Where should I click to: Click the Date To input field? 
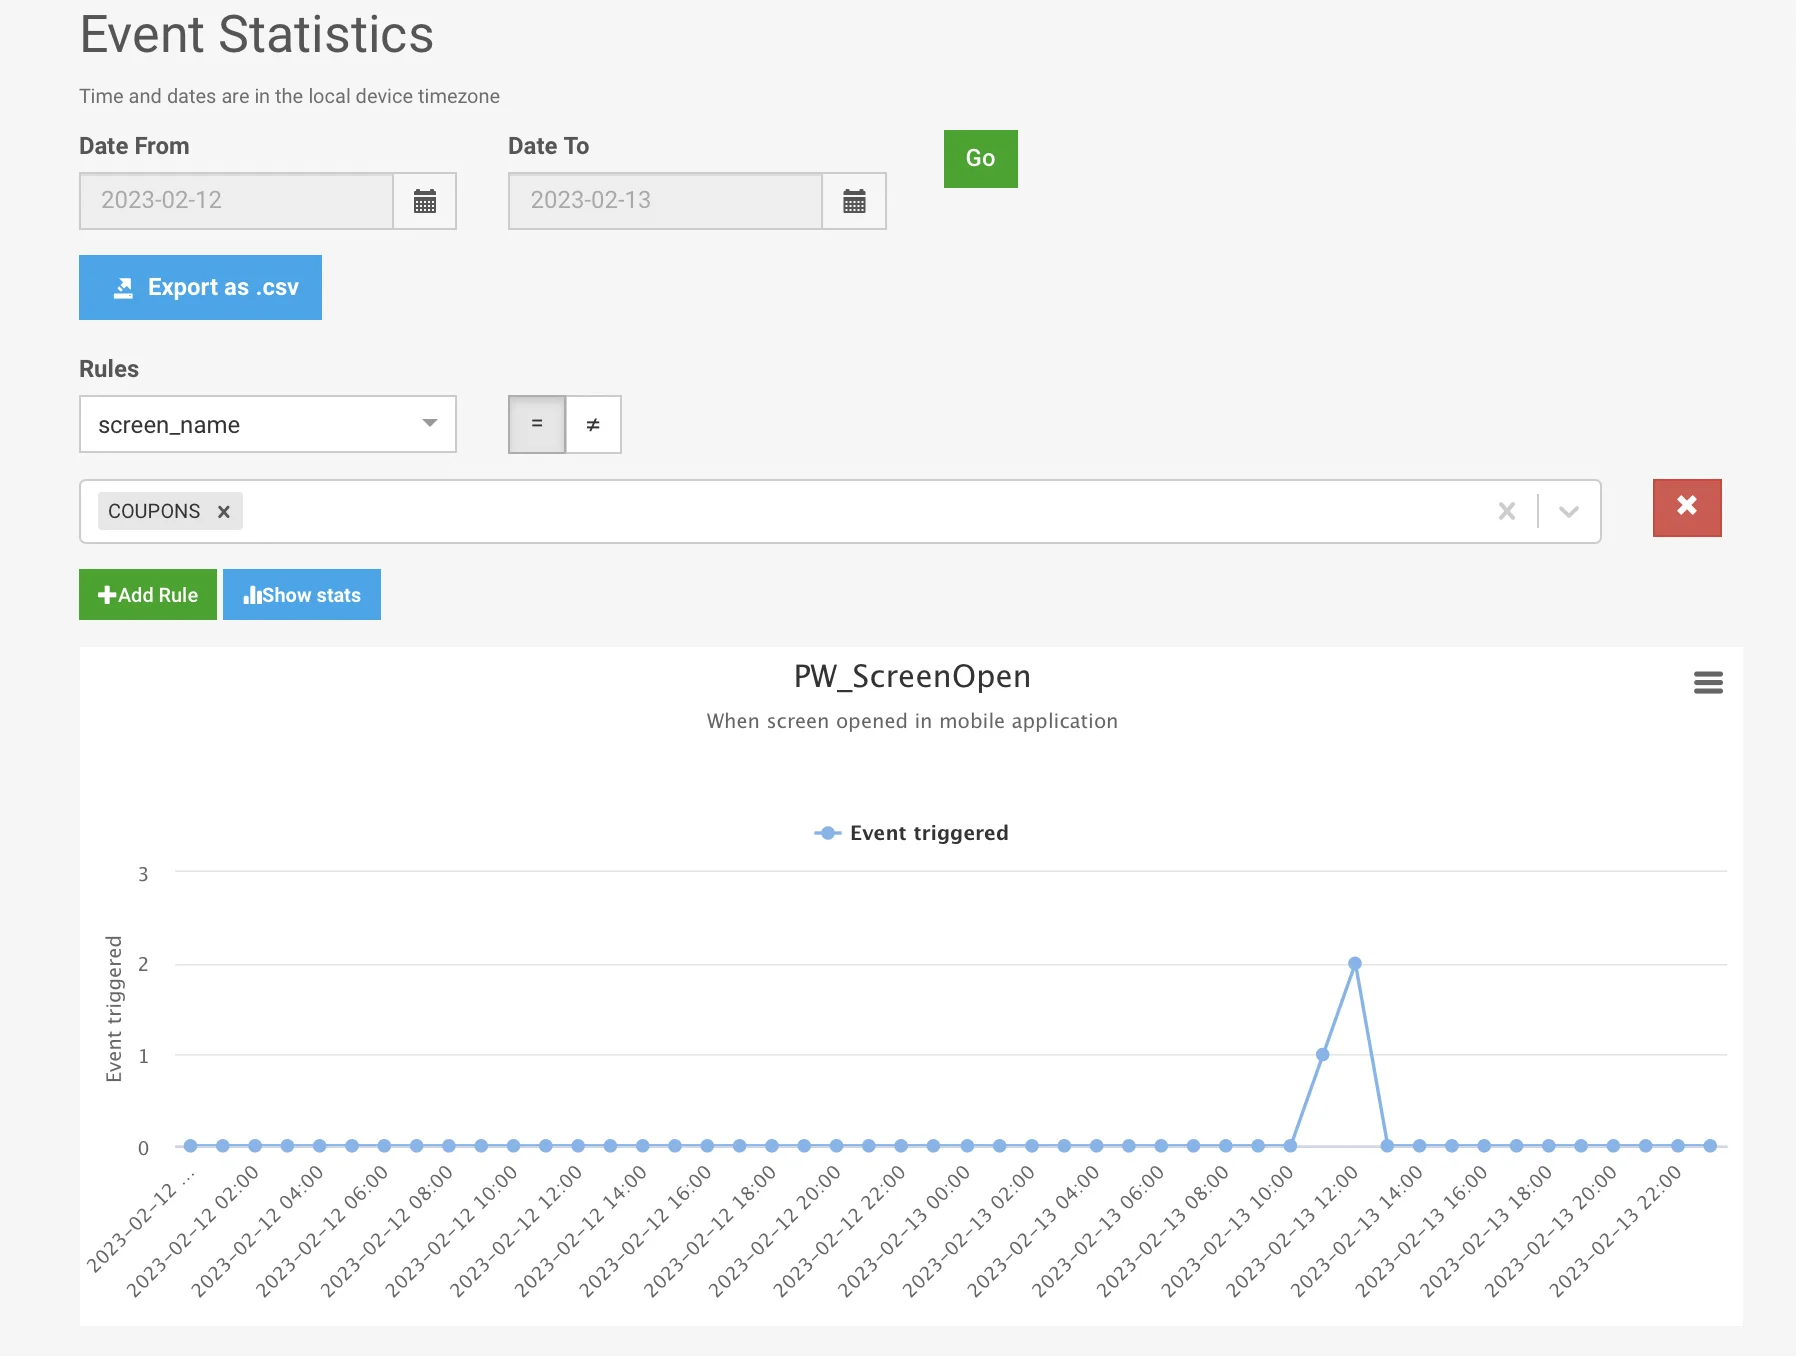pos(666,201)
